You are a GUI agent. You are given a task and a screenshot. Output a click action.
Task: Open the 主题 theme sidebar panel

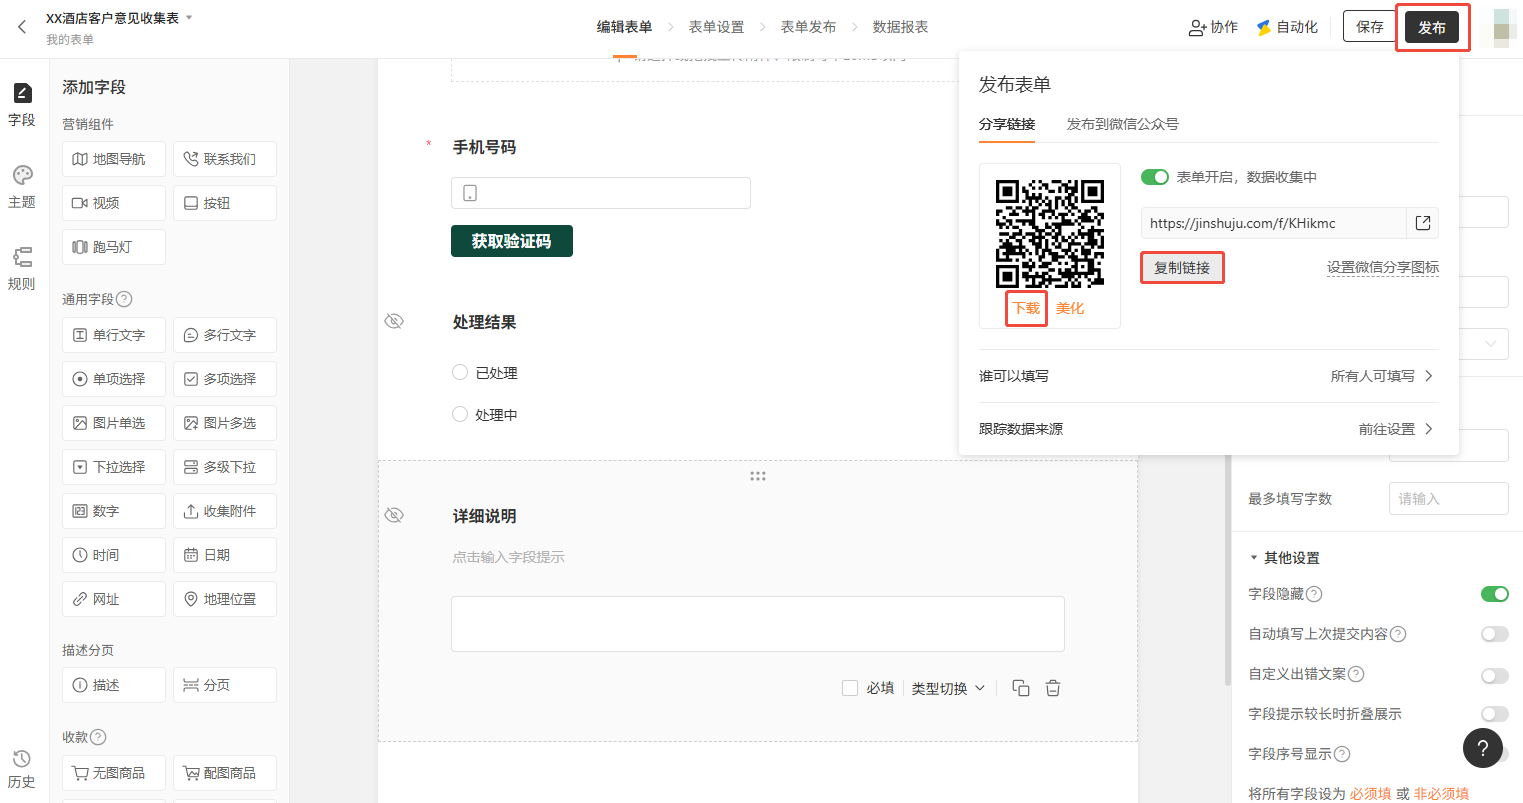click(x=22, y=186)
